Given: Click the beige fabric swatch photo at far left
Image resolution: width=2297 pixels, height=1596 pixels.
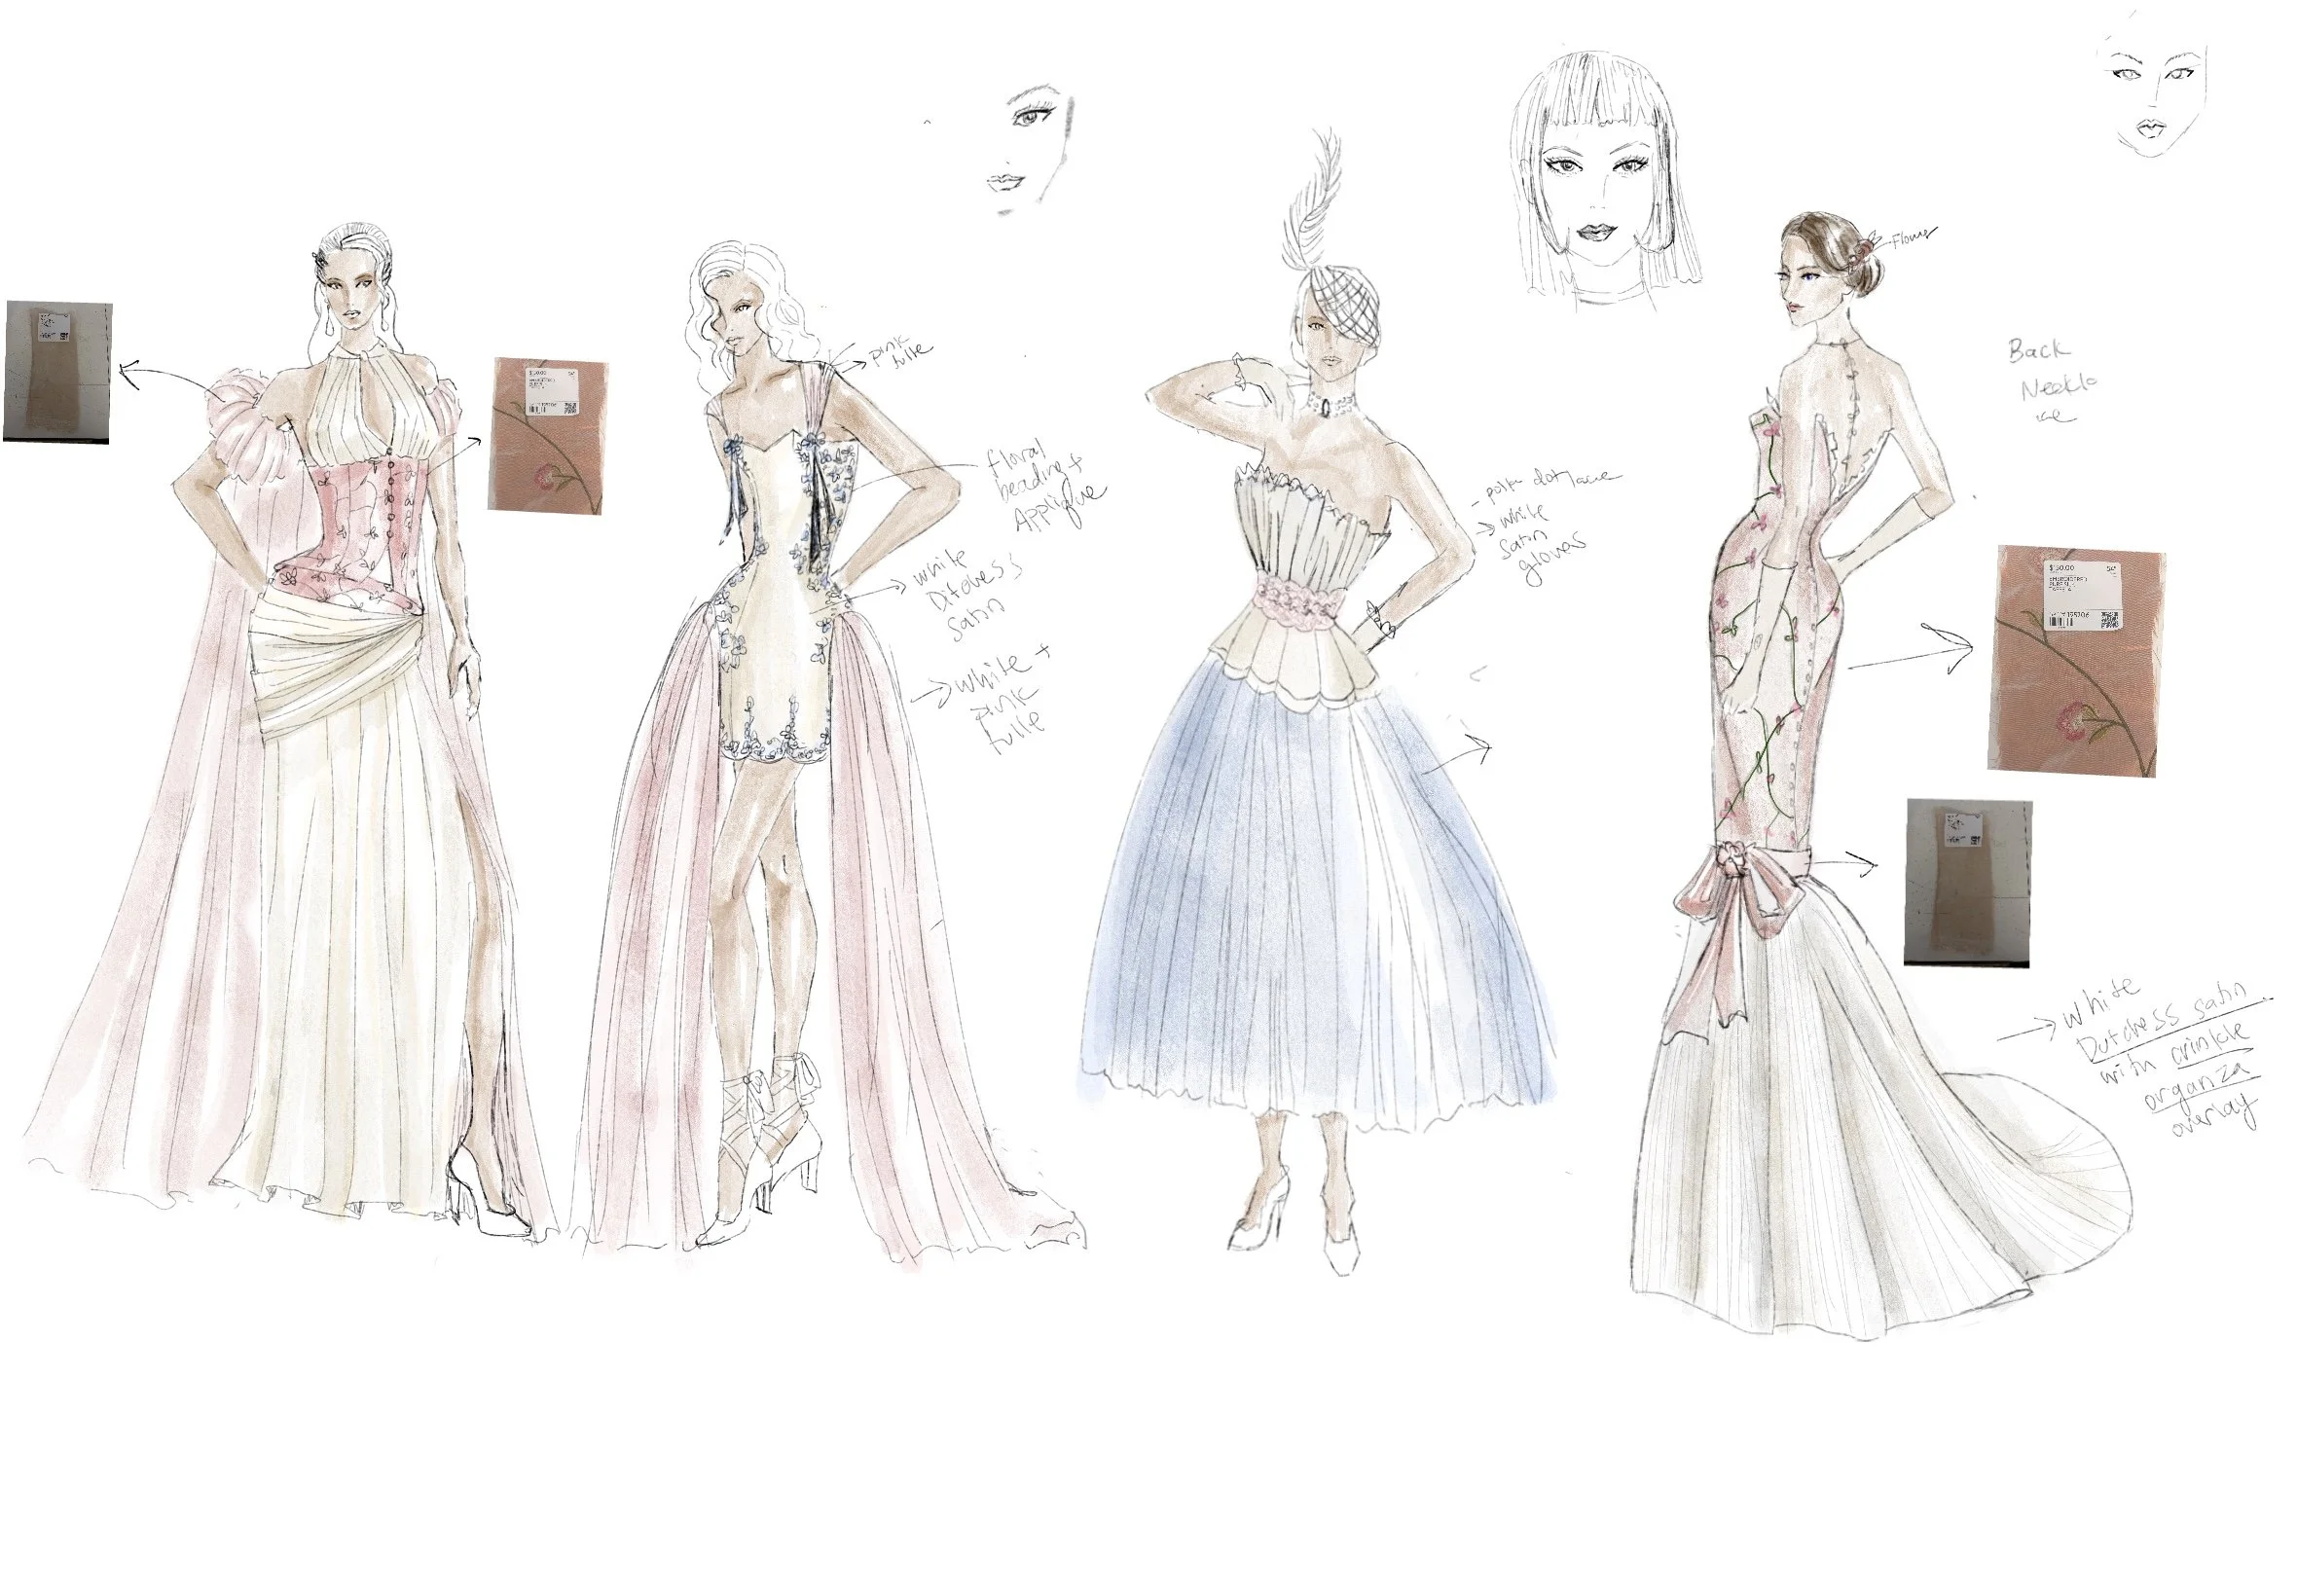Looking at the screenshot, I should (x=57, y=371).
